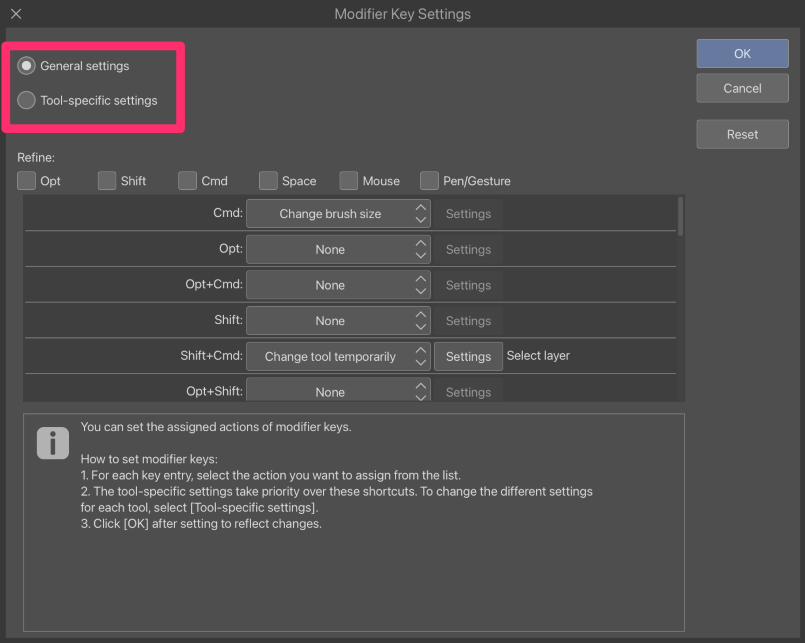Close the Modifier Key Settings dialog
The height and width of the screenshot is (643, 805).
[16, 14]
